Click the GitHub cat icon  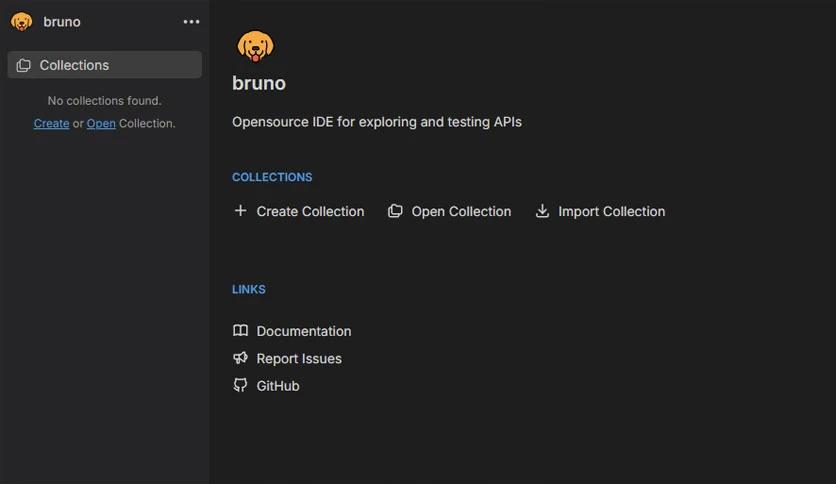coord(240,385)
